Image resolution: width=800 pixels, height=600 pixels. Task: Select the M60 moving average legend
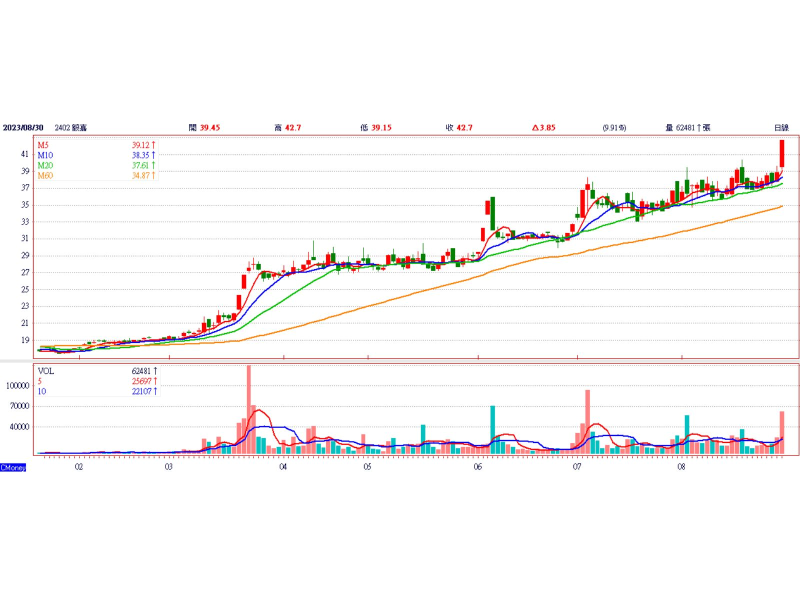[x=46, y=176]
